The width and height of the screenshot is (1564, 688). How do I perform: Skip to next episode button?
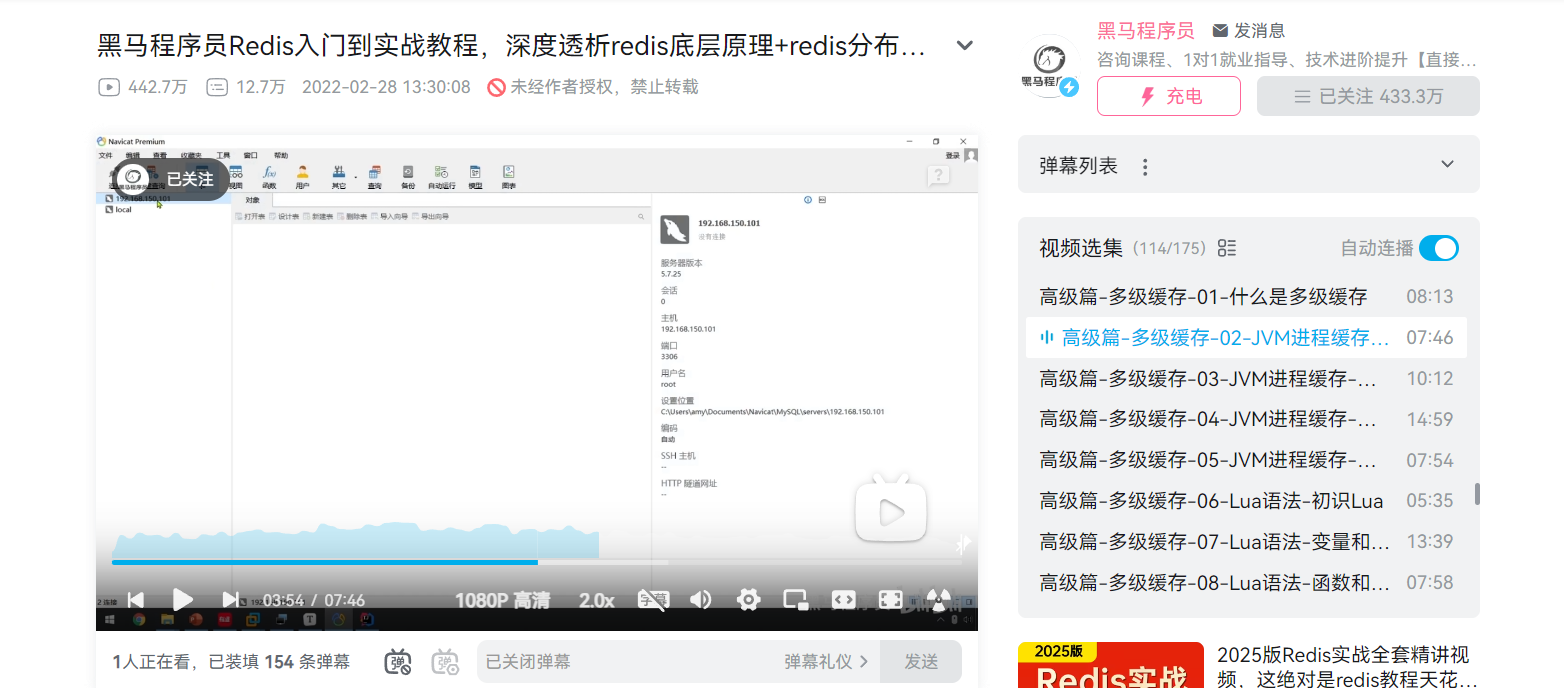click(230, 600)
